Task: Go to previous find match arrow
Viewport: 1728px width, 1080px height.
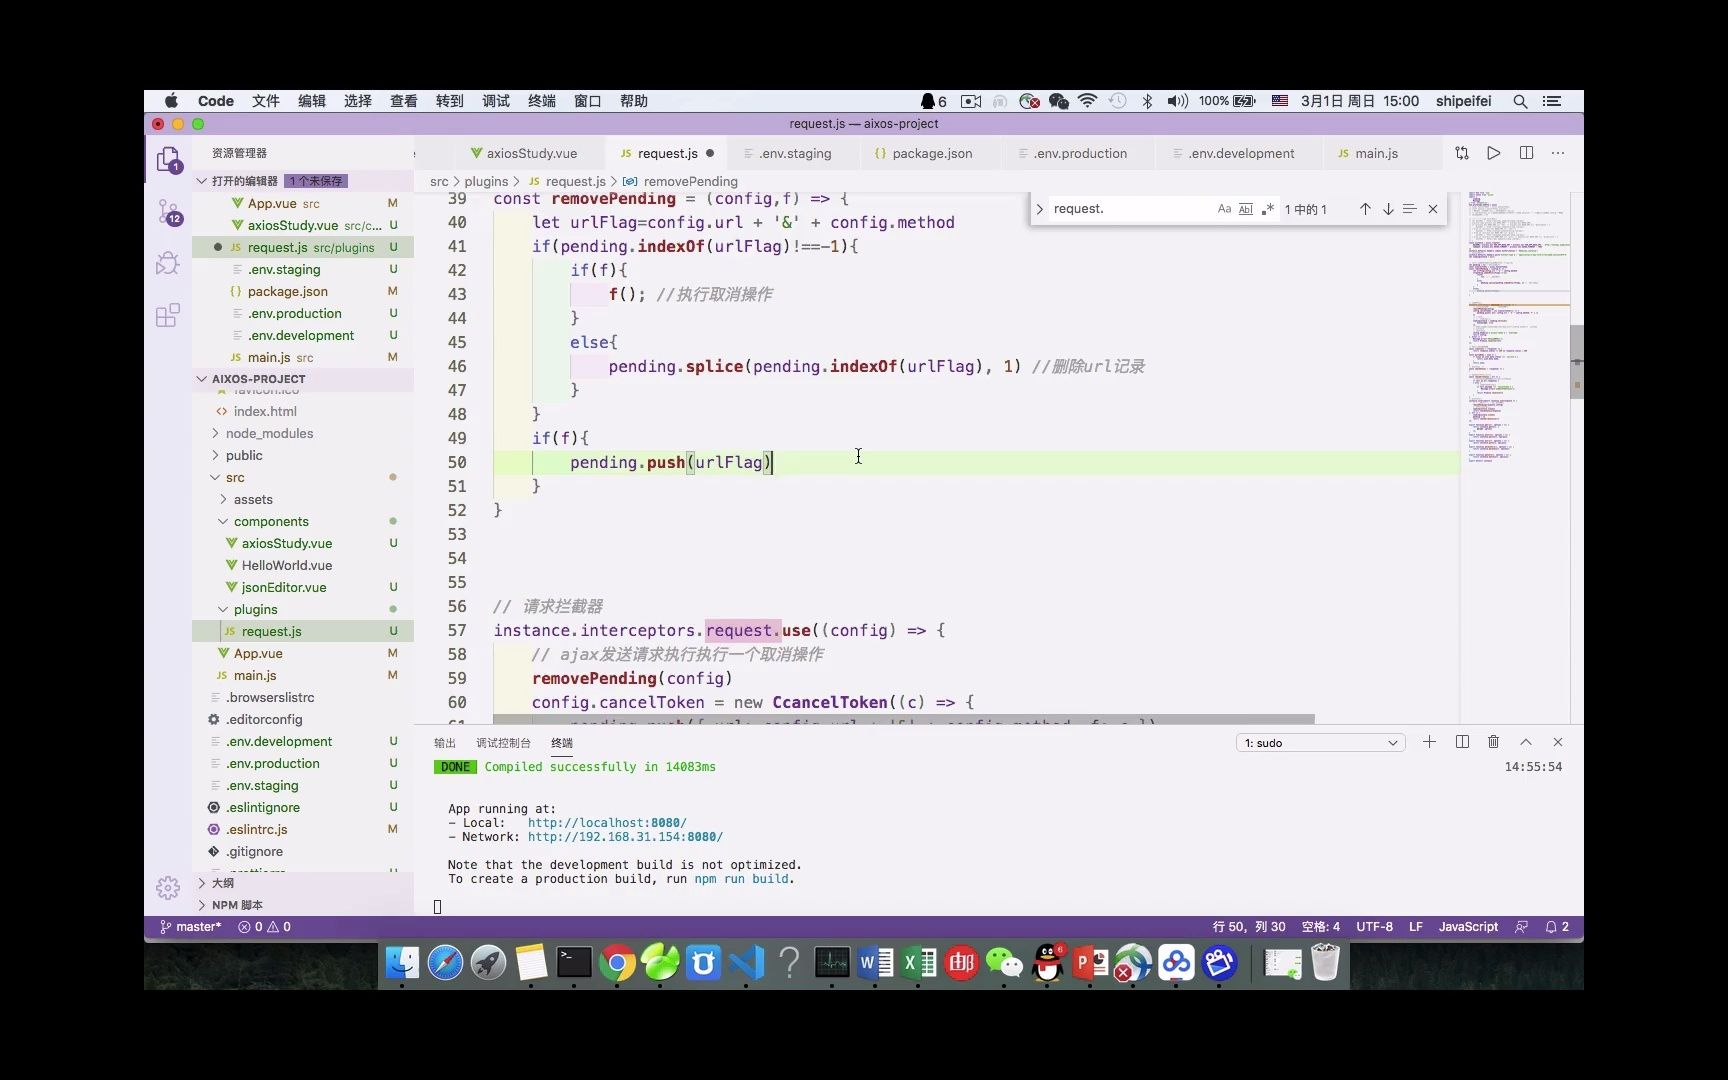Action: pos(1365,209)
